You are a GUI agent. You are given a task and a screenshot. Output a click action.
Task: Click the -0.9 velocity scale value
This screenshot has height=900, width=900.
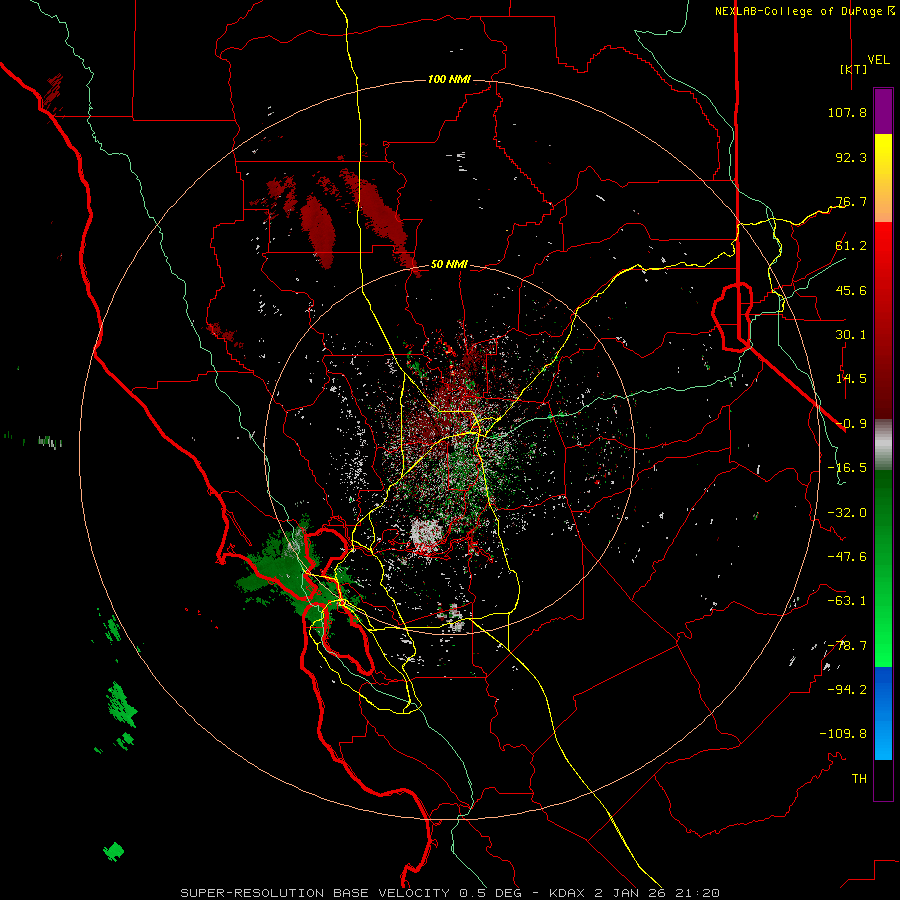point(851,424)
